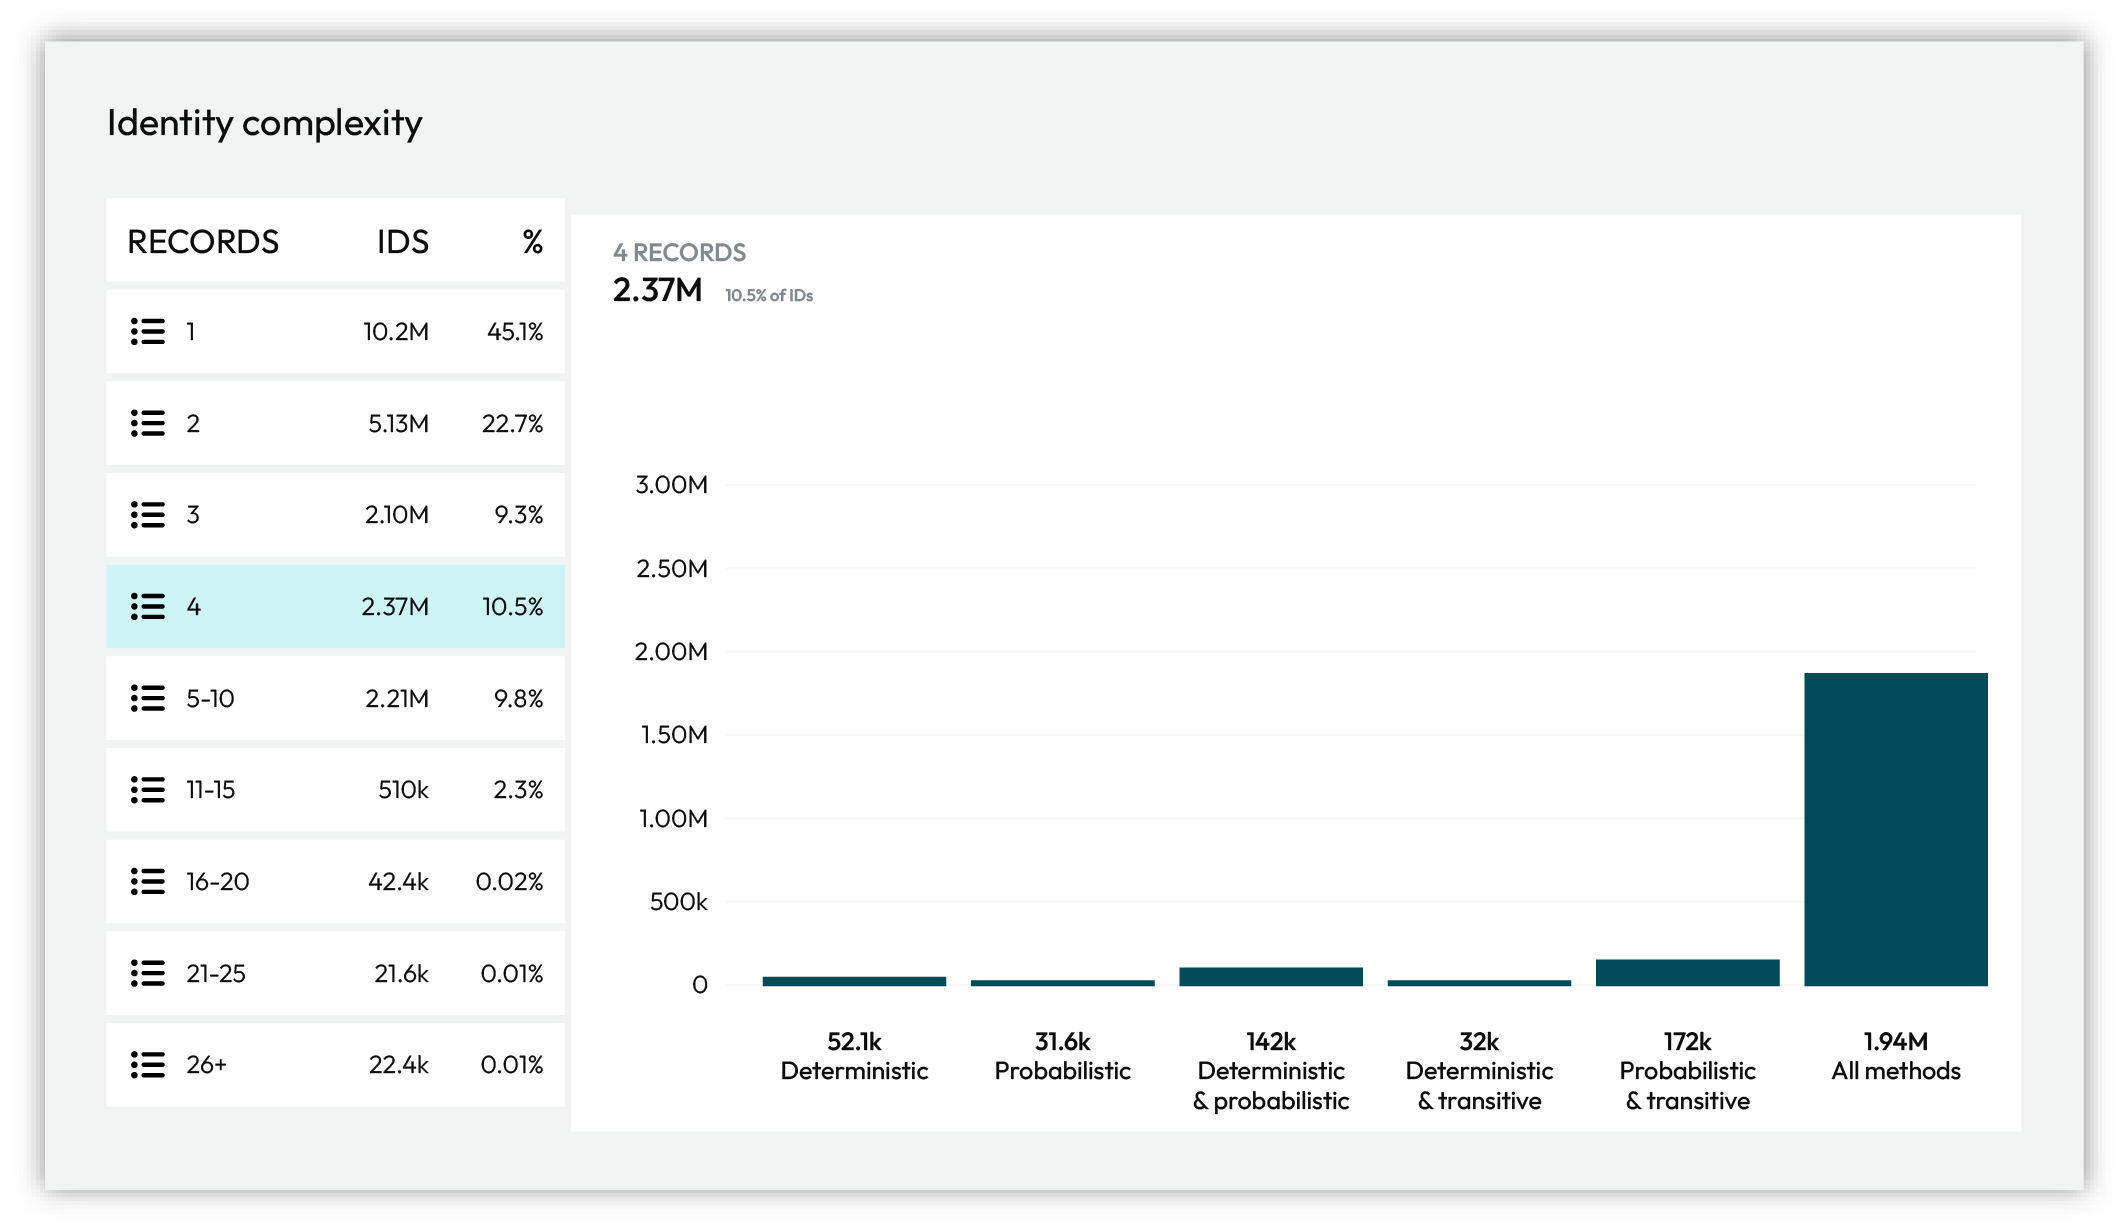Click the Probabilistic bar
The height and width of the screenshot is (1232, 2126).
1061,982
